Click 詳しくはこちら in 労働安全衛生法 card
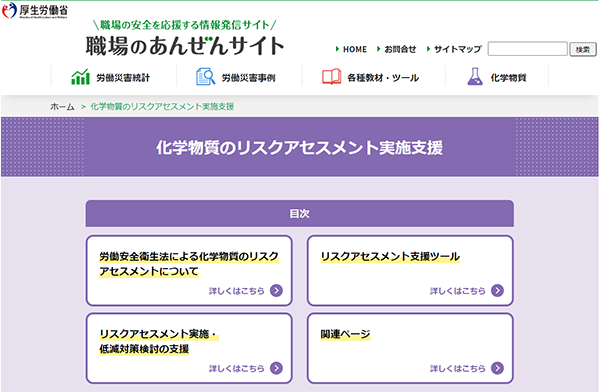 [x=236, y=291]
